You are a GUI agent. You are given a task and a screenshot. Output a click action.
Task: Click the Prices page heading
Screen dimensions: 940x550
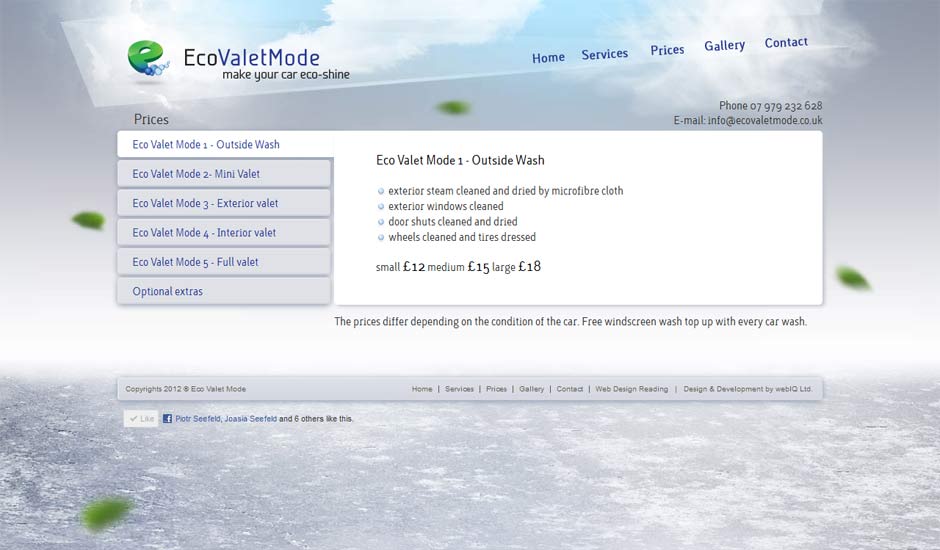click(151, 119)
